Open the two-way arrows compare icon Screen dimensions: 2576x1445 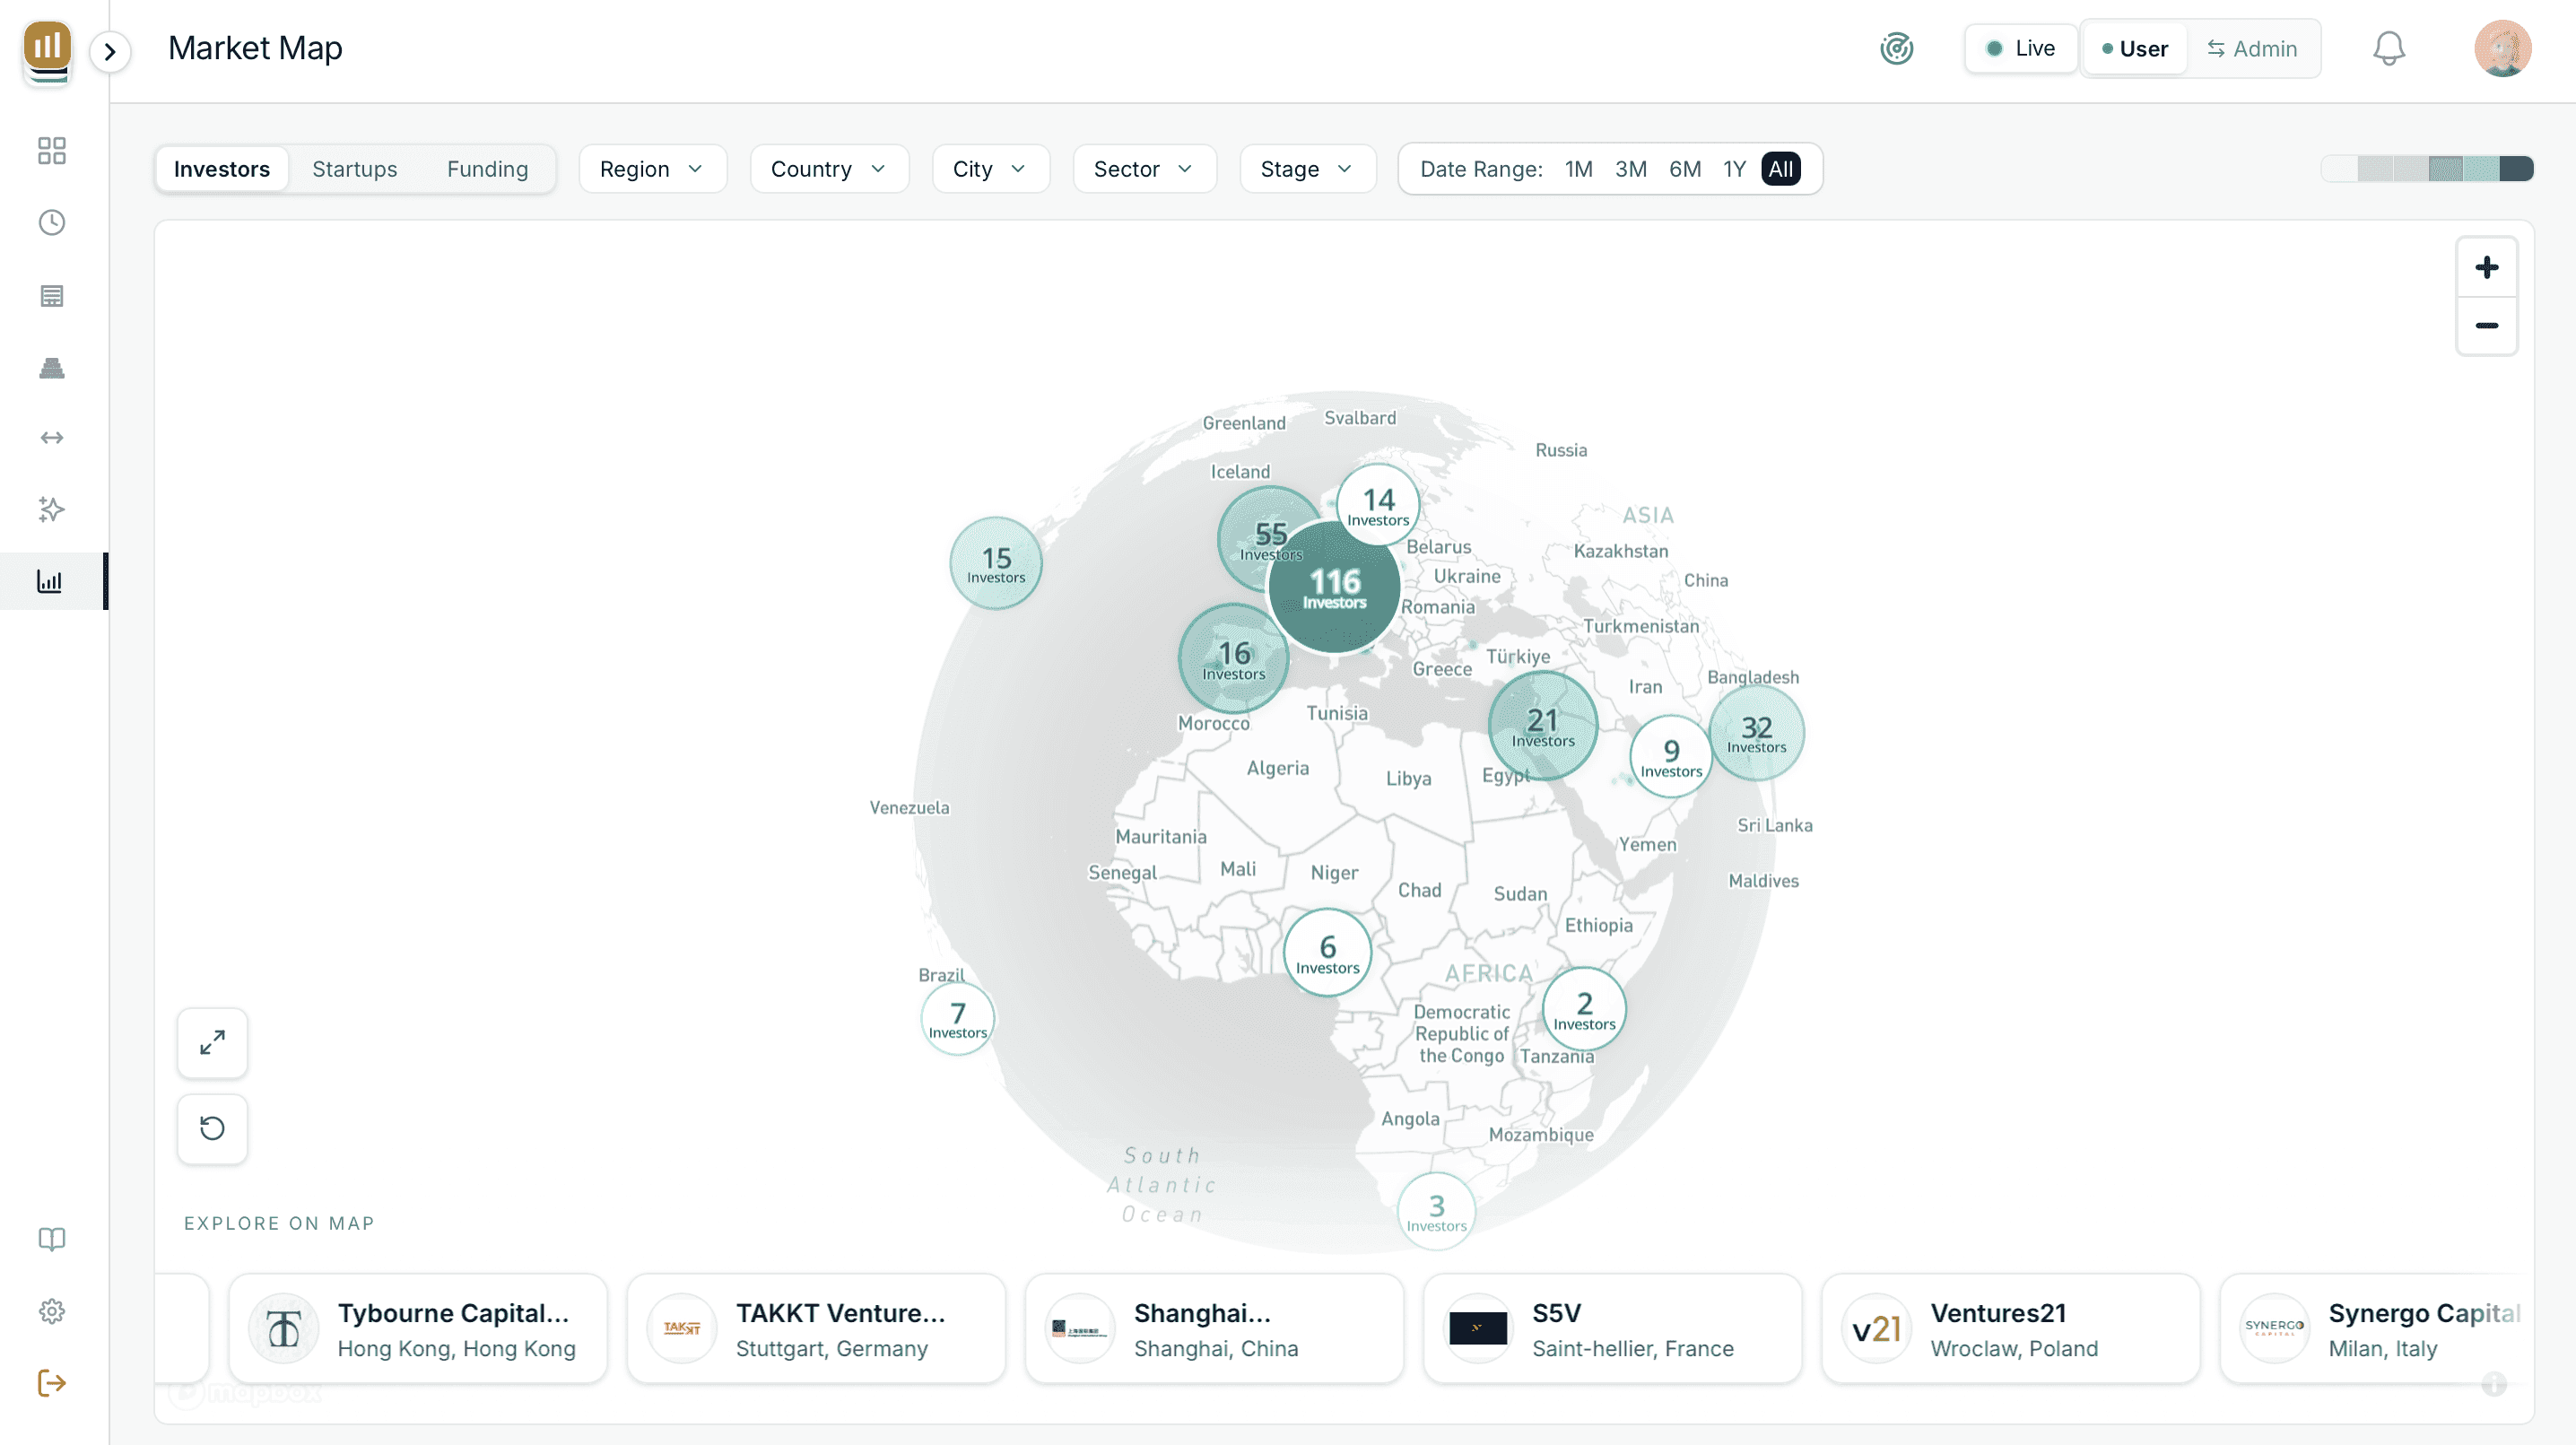pyautogui.click(x=52, y=438)
